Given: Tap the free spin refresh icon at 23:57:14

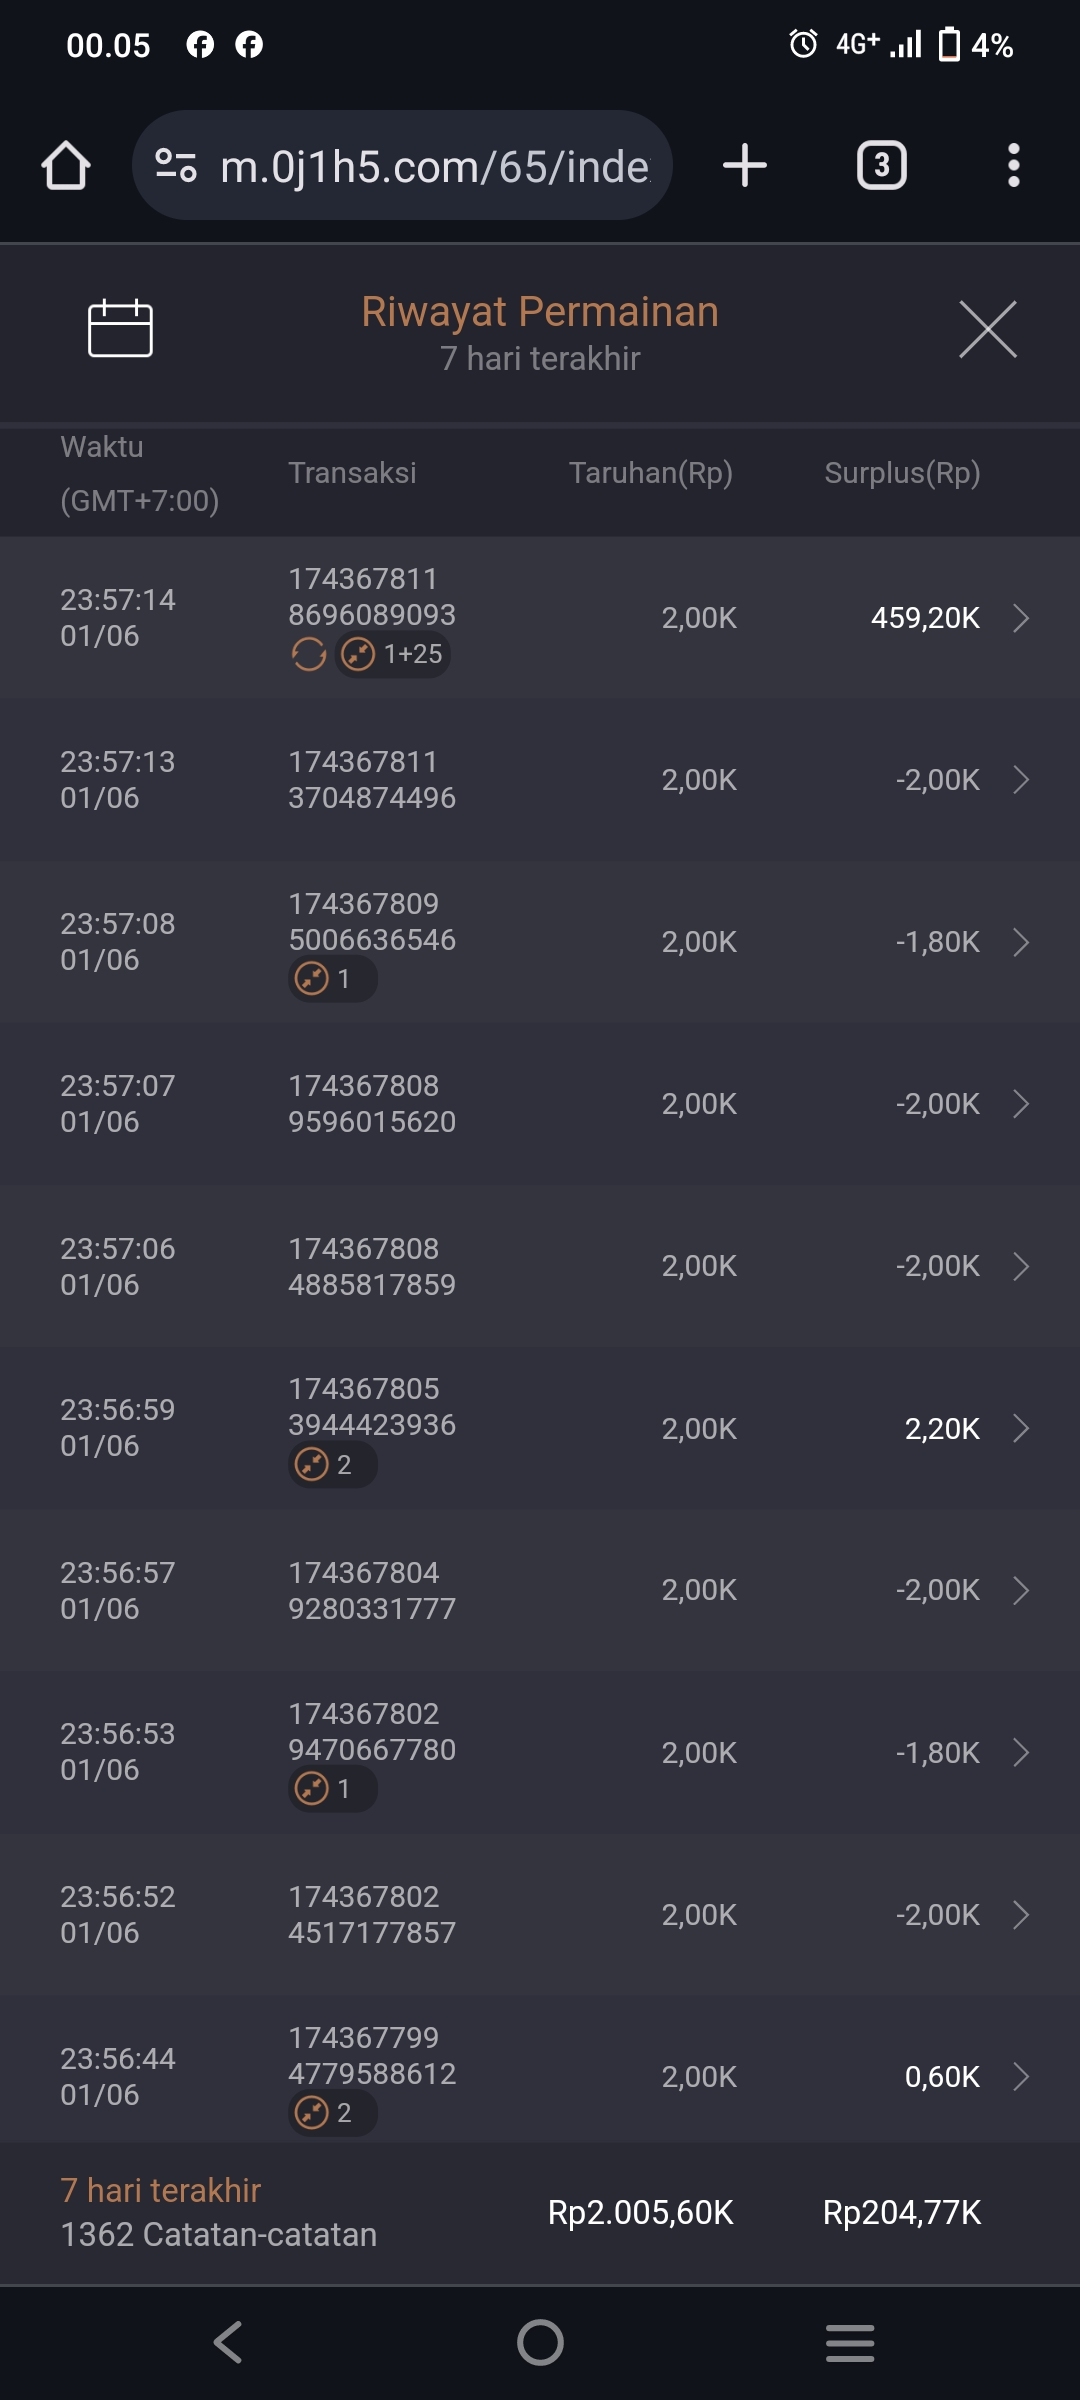Looking at the screenshot, I should pyautogui.click(x=308, y=655).
